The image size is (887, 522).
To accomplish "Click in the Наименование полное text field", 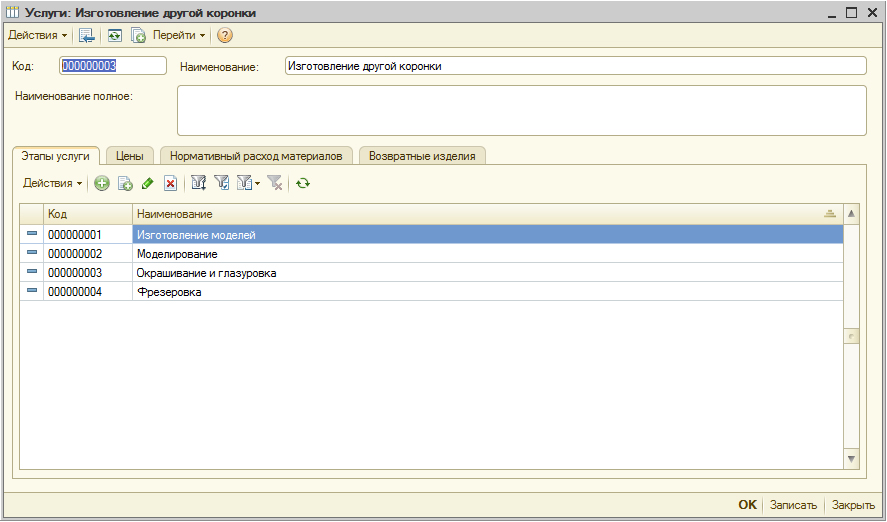I will pos(521,110).
